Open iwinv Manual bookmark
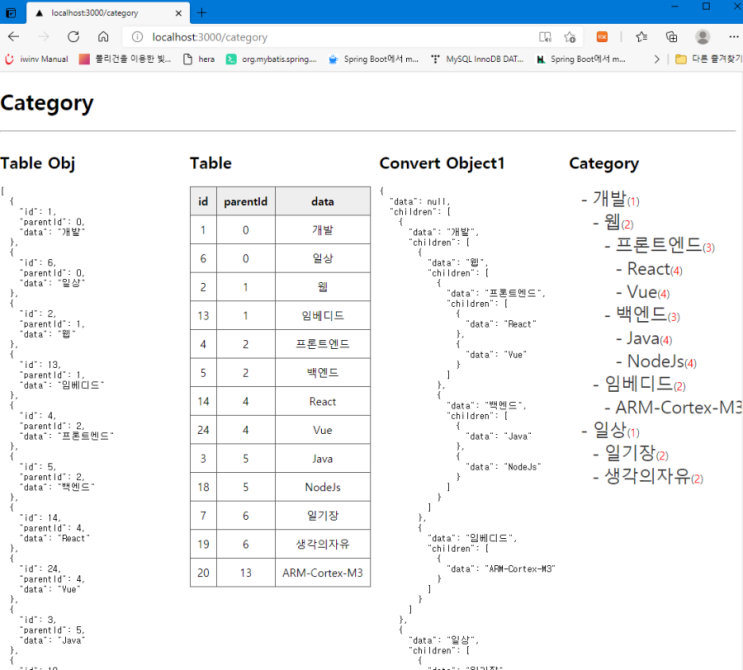 [37, 59]
